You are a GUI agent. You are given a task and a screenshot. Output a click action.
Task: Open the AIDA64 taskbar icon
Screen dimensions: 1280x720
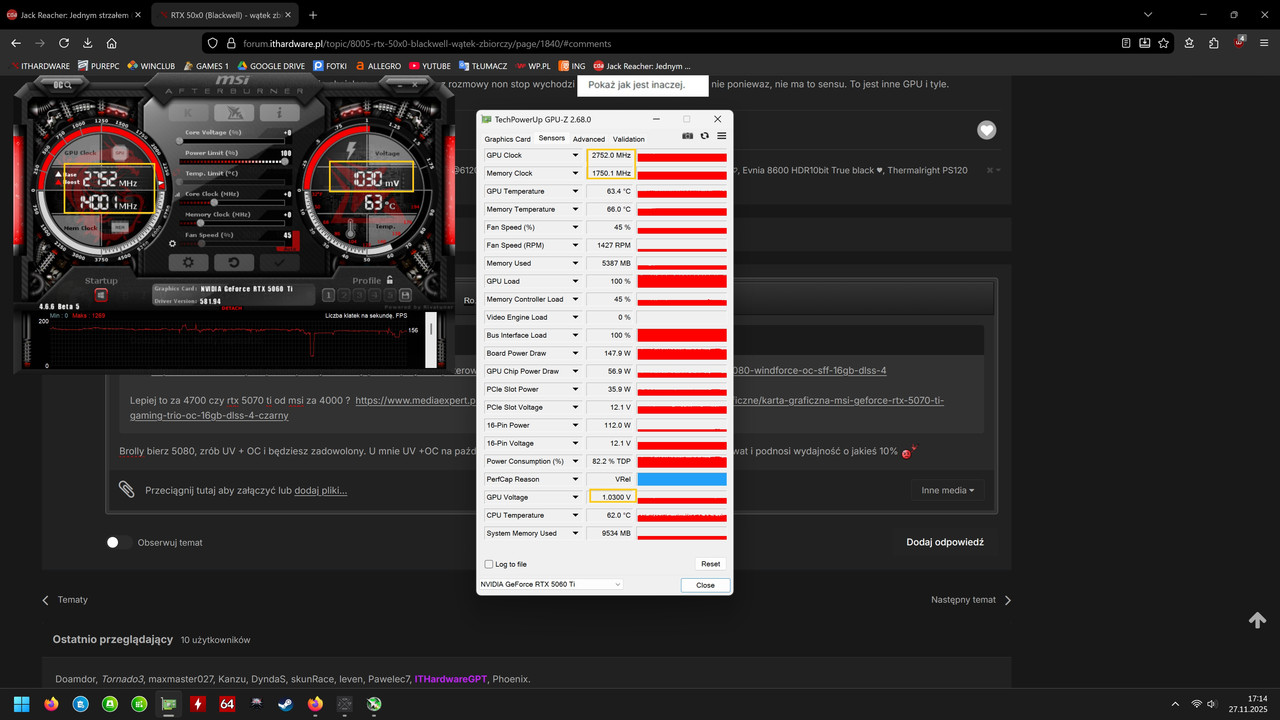pyautogui.click(x=227, y=704)
